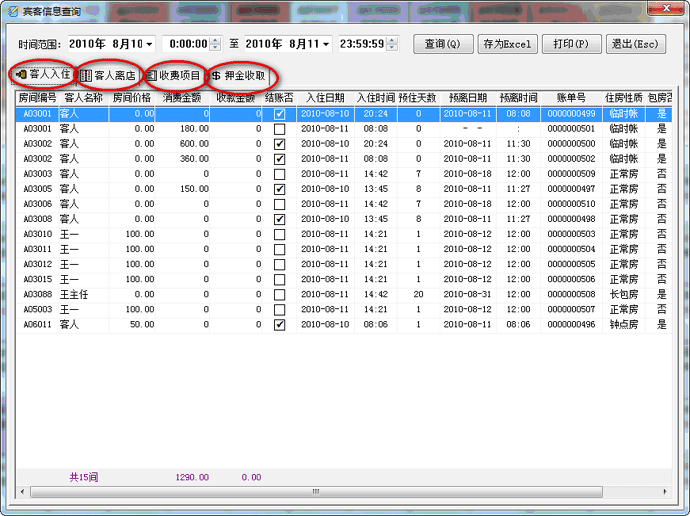Image resolution: width=690 pixels, height=516 pixels.
Task: Open the end date dropdown (8月11)
Action: [326, 44]
